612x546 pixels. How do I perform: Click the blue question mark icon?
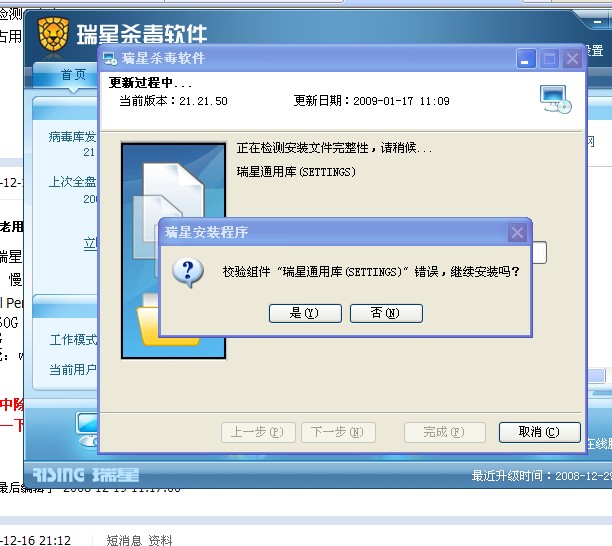(188, 272)
